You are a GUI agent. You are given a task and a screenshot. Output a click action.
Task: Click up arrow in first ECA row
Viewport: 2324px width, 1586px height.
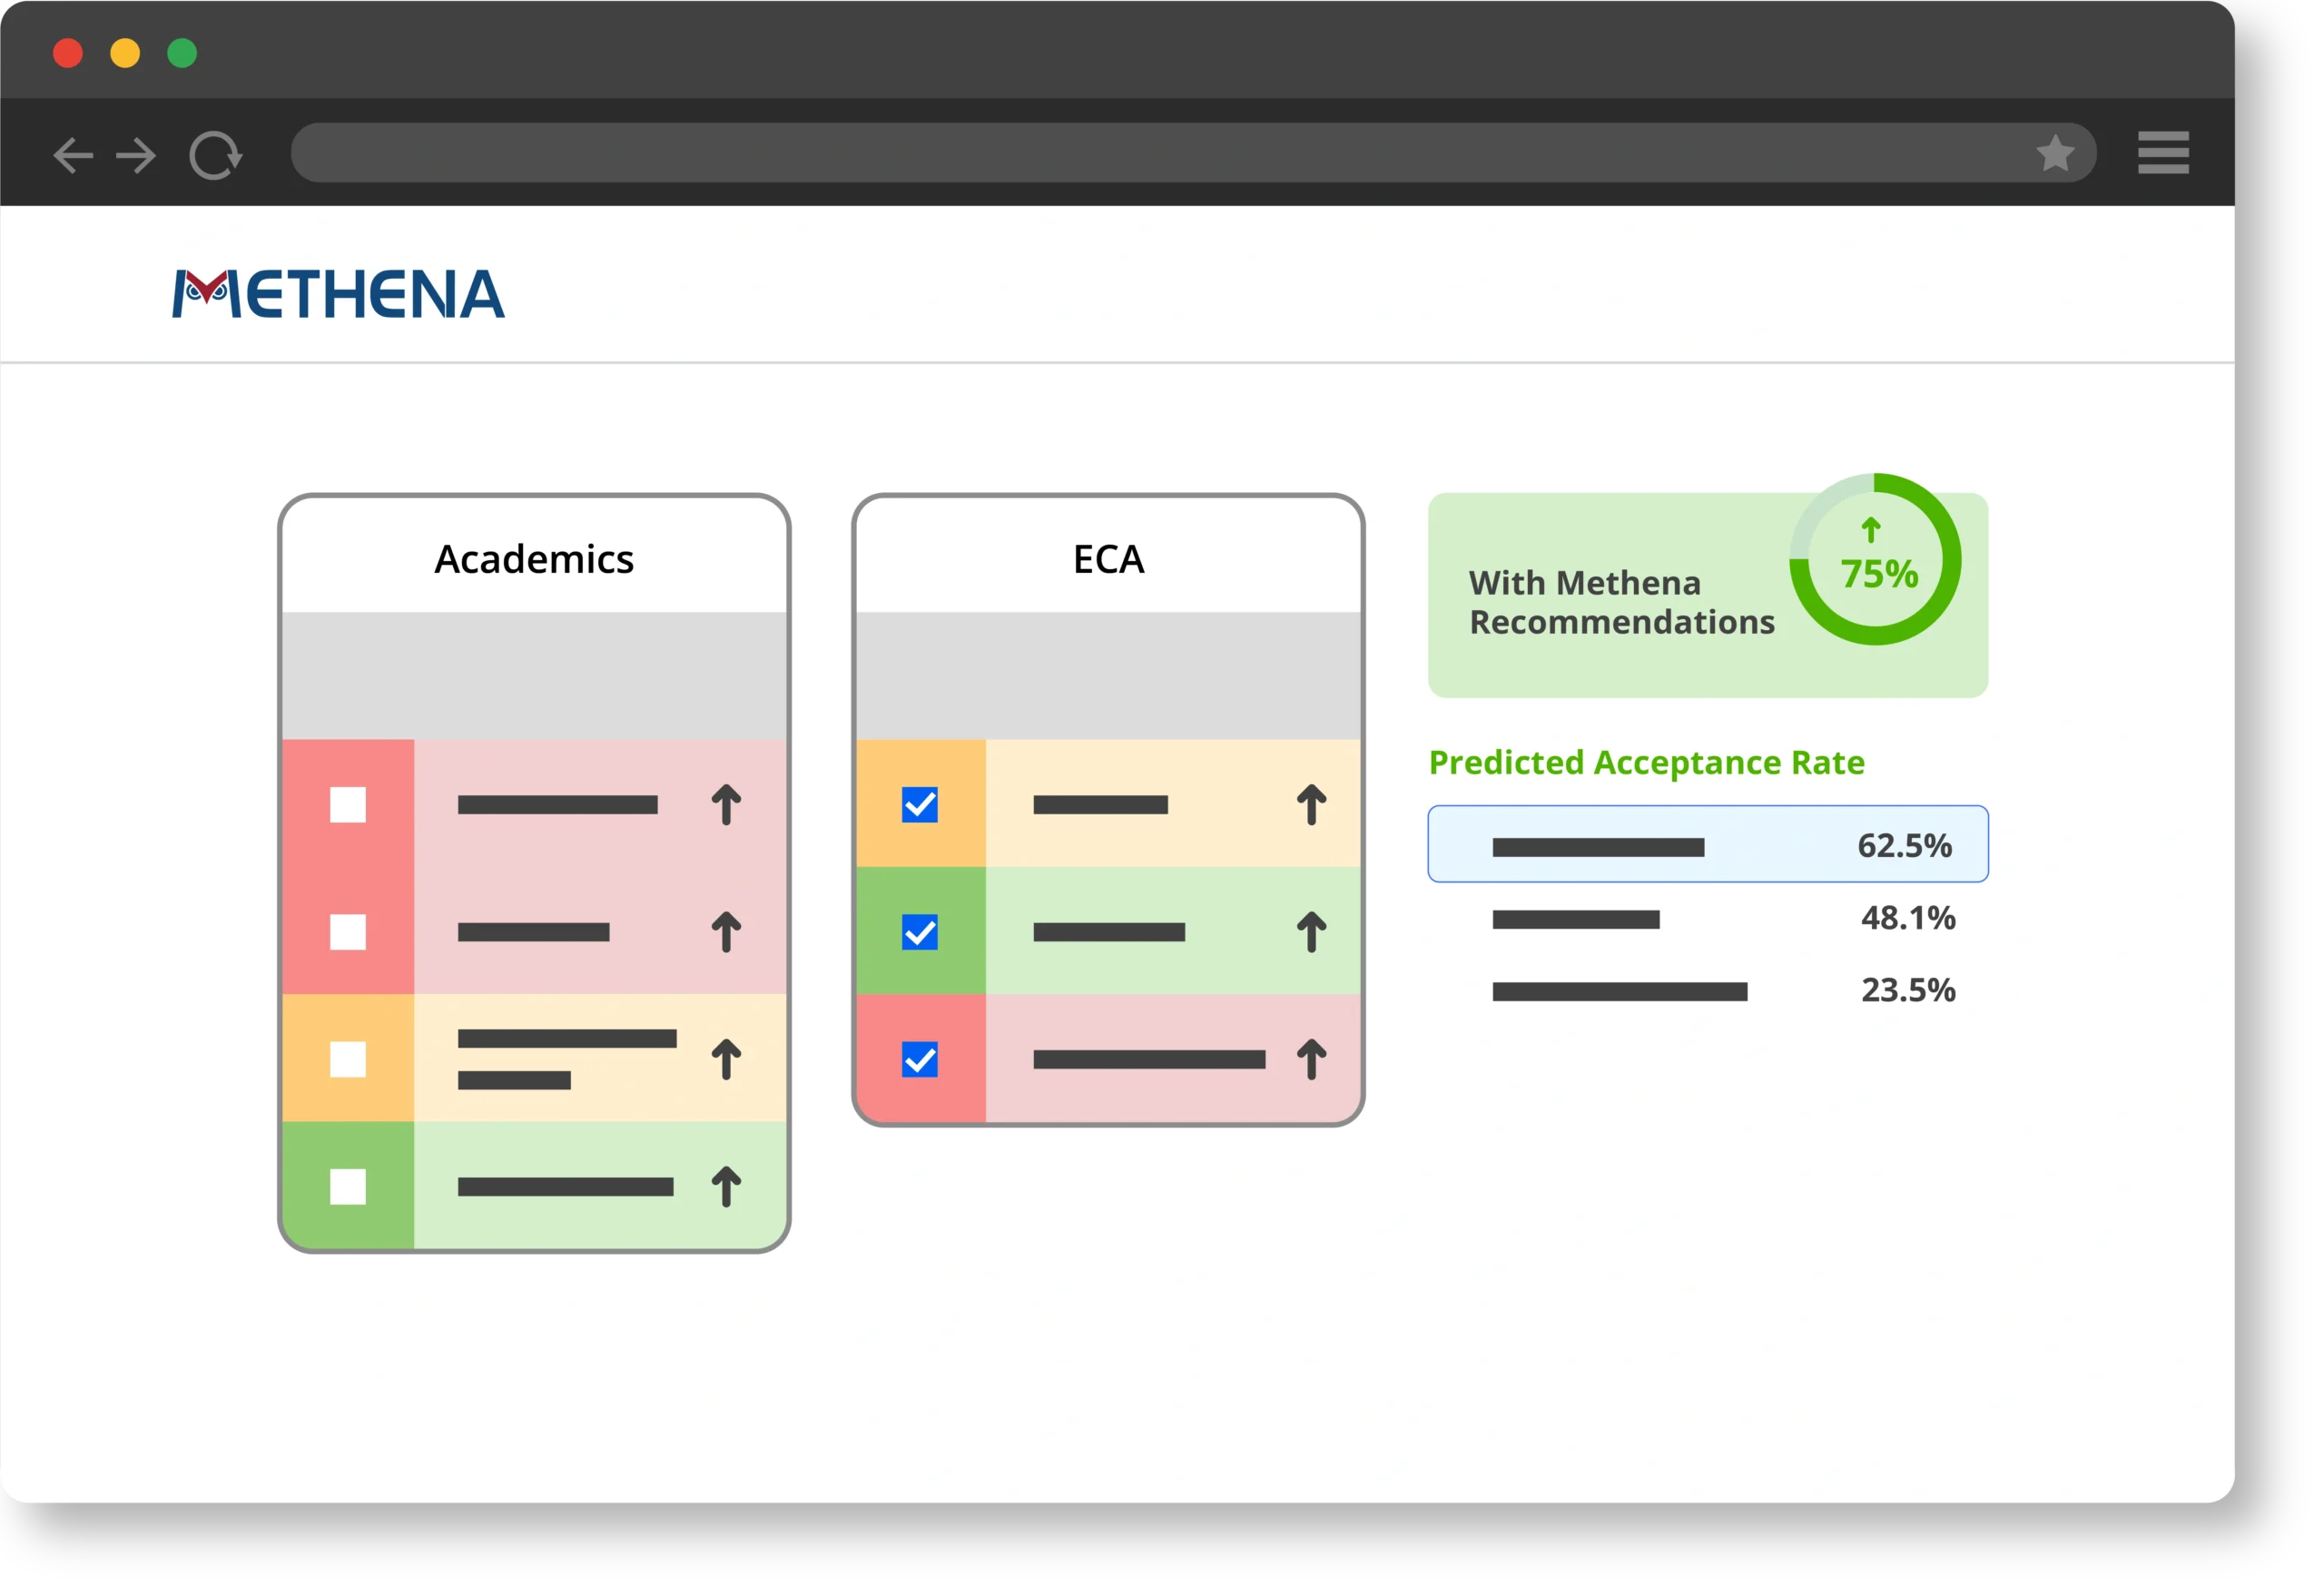pos(1311,805)
